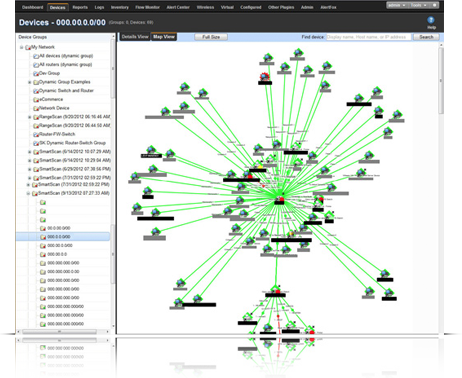This screenshot has height=378, width=462.
Task: Select the central hub node on the map
Action: (x=279, y=199)
